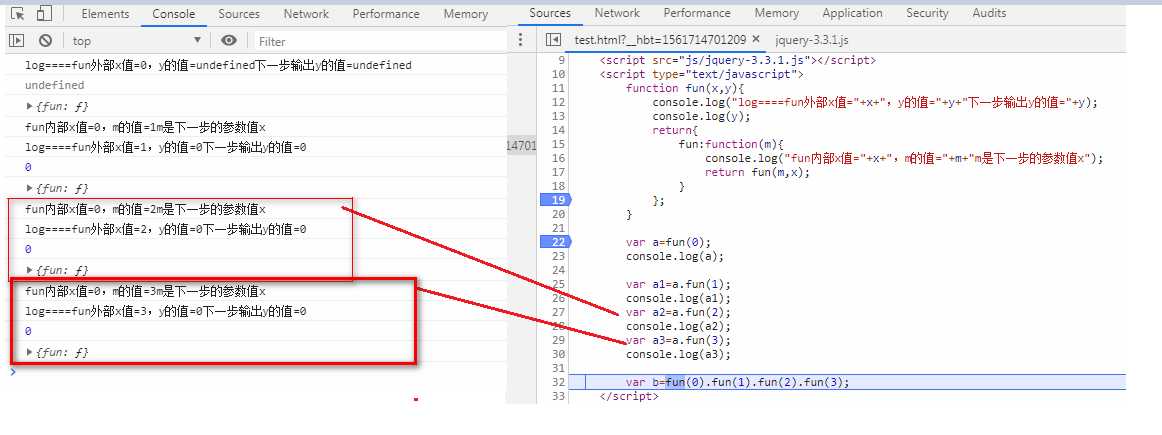Open the right-hand Network tab
1162x435 pixels.
pyautogui.click(x=617, y=13)
